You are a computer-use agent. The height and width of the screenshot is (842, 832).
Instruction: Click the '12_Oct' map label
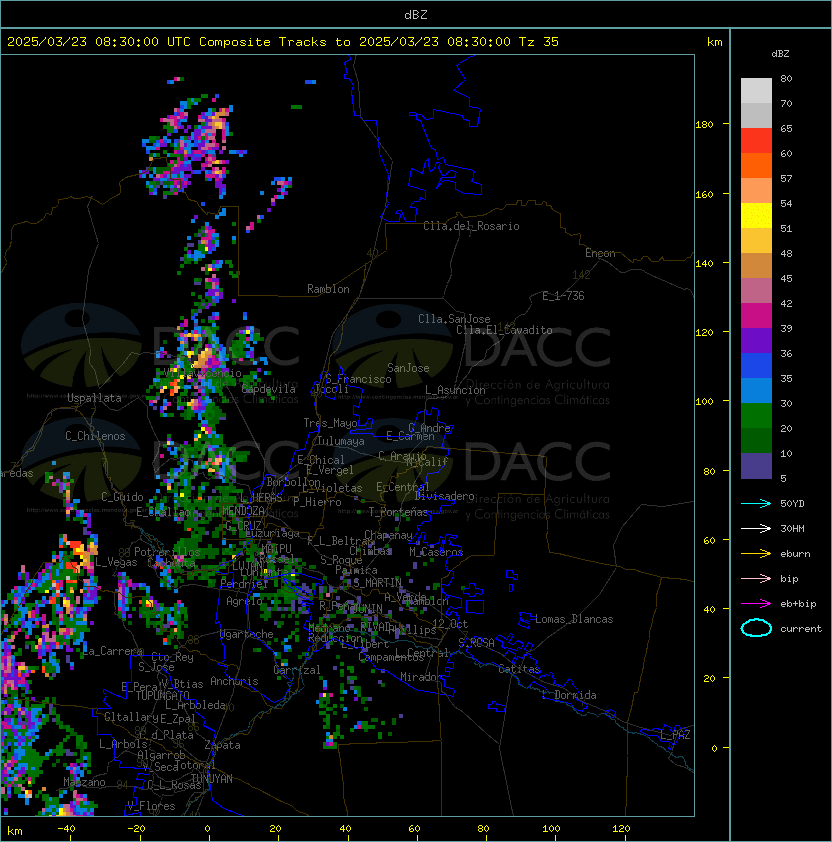(450, 624)
